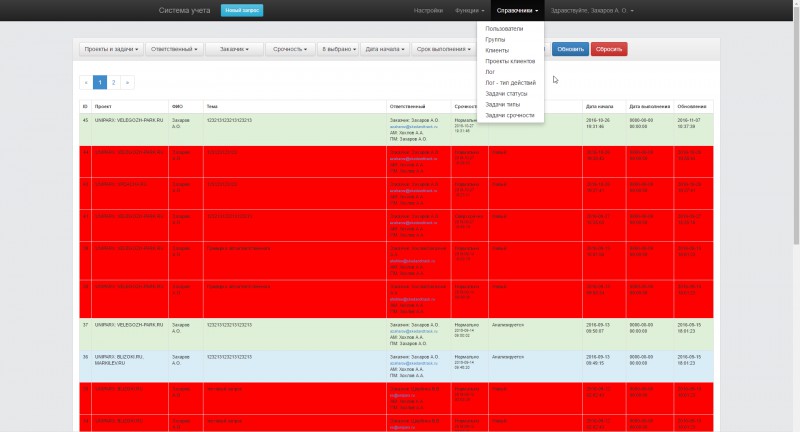Image resolution: width=800 pixels, height=432 pixels.
Task: Open the Захаров А. О. user menu
Action: point(592,10)
